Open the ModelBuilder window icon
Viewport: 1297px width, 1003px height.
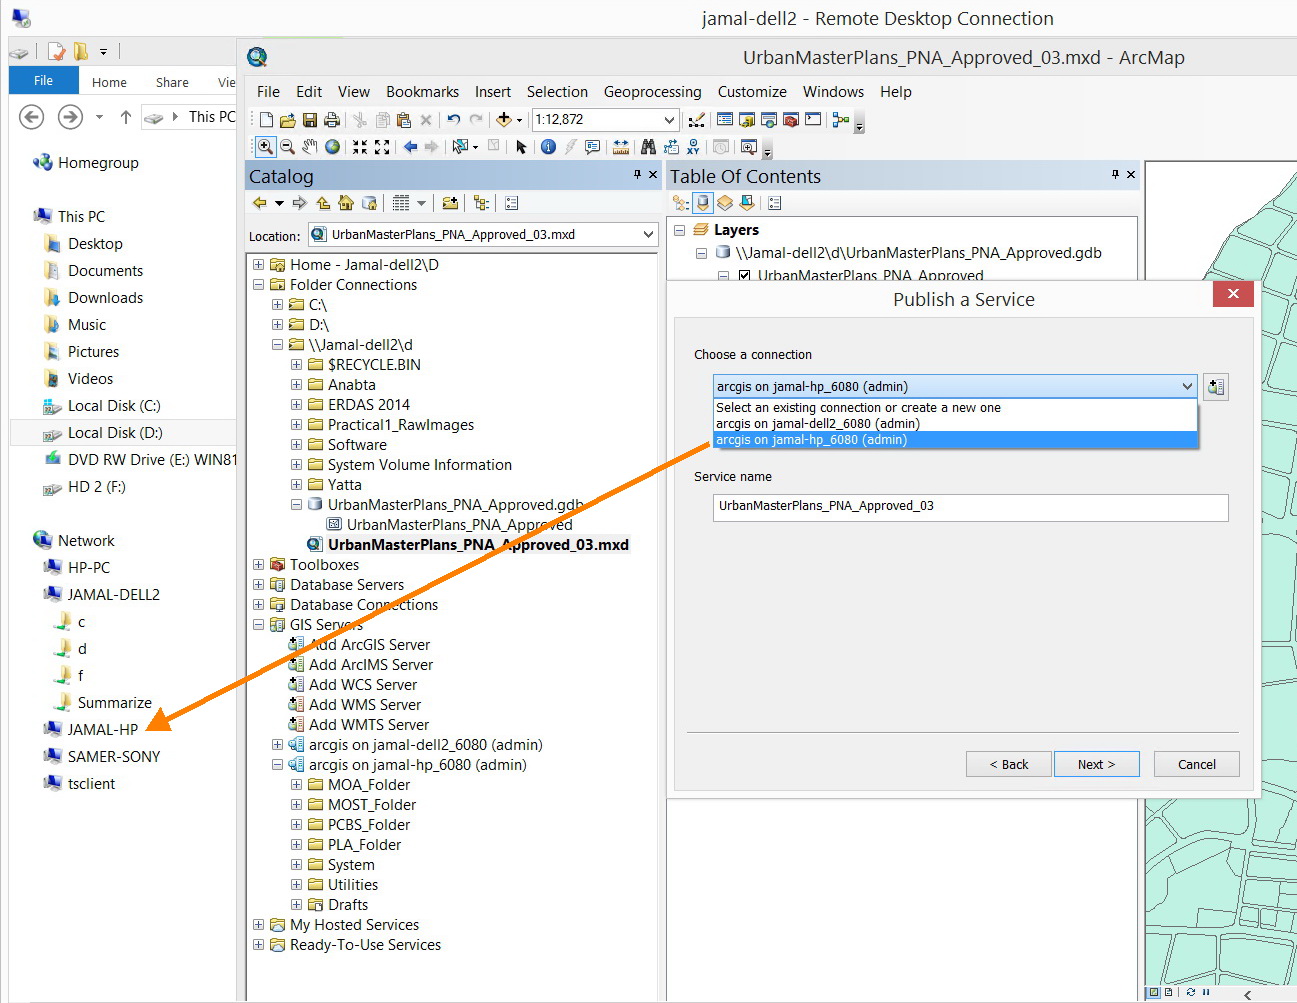click(840, 120)
